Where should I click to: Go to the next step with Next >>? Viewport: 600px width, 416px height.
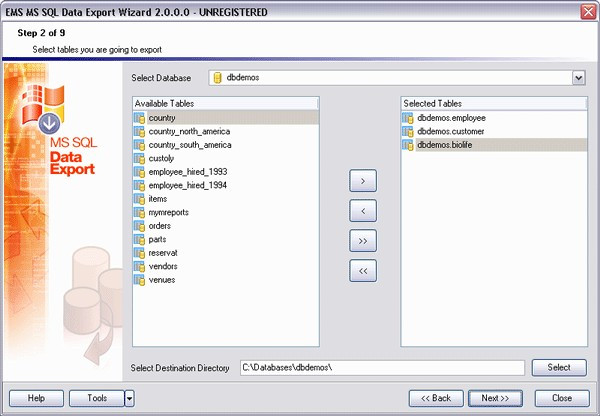pyautogui.click(x=495, y=398)
